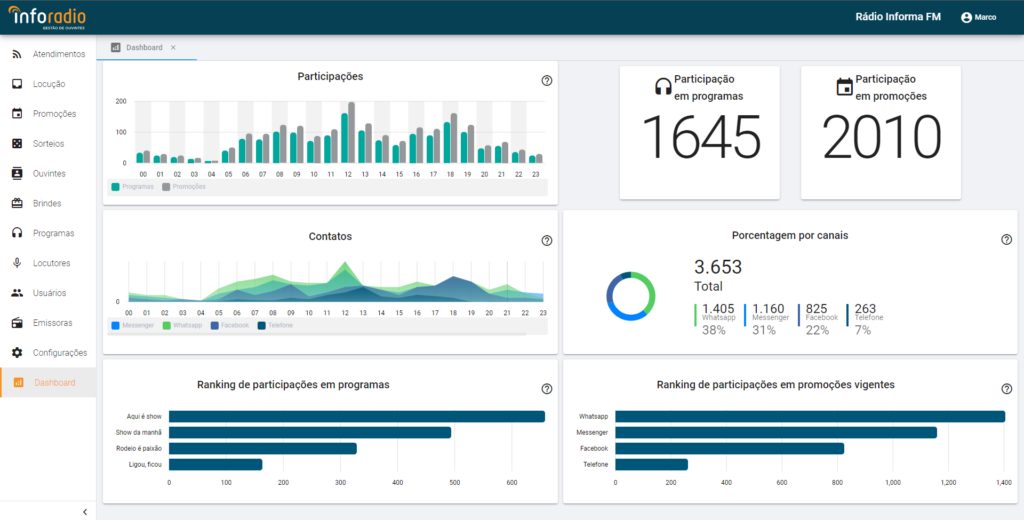Screen dimensions: 1024x520
Task: Click the Brindes gift icon
Action: coord(17,203)
